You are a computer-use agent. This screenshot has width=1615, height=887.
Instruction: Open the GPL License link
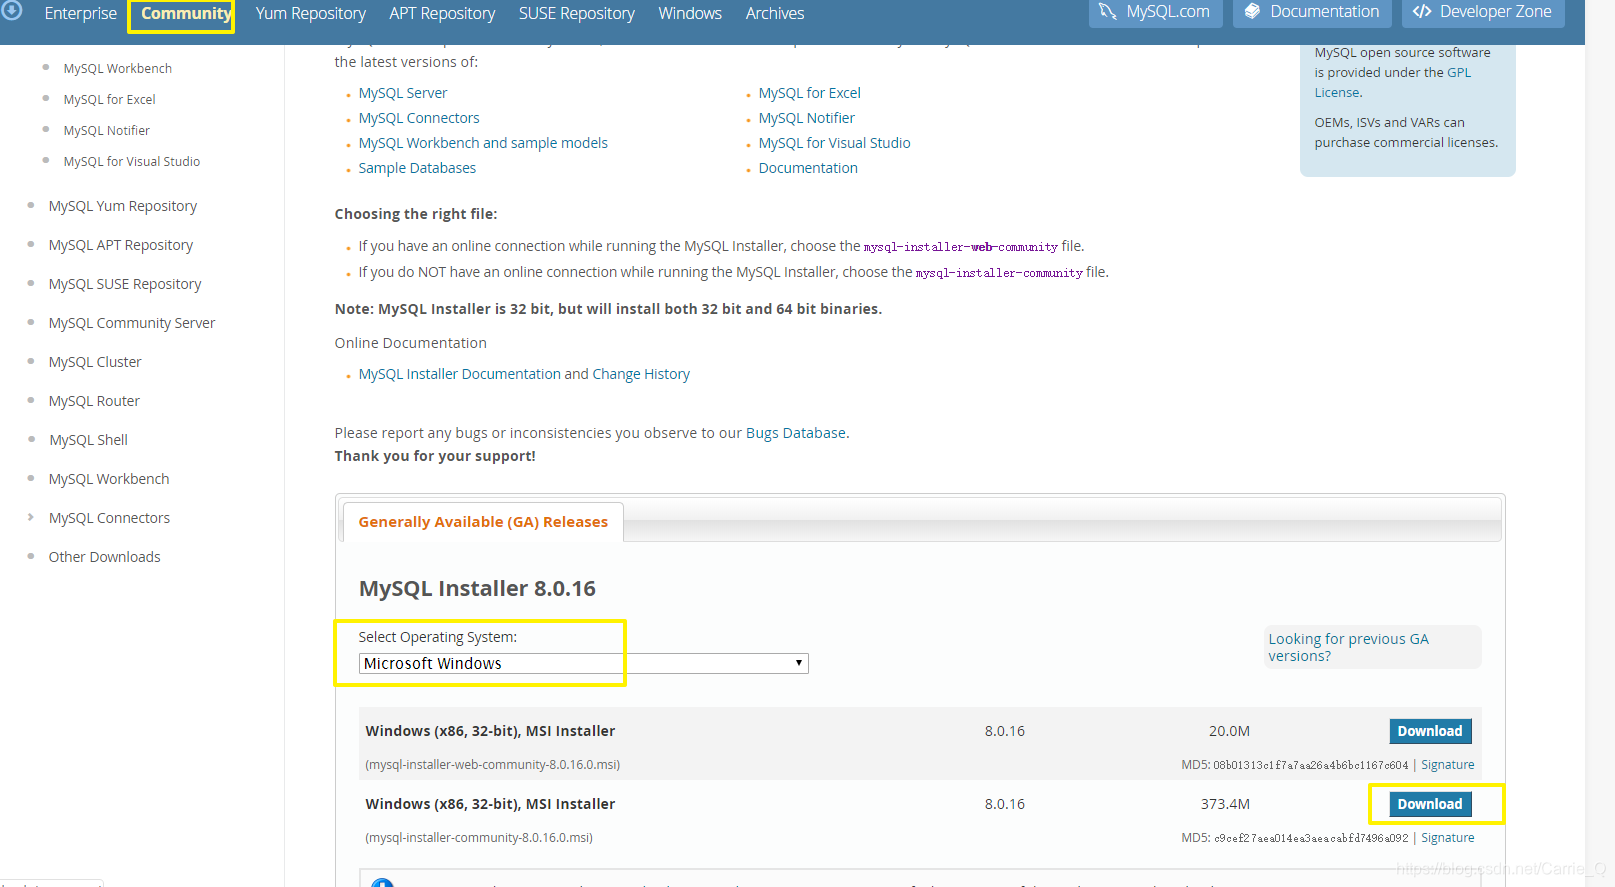[1392, 82]
